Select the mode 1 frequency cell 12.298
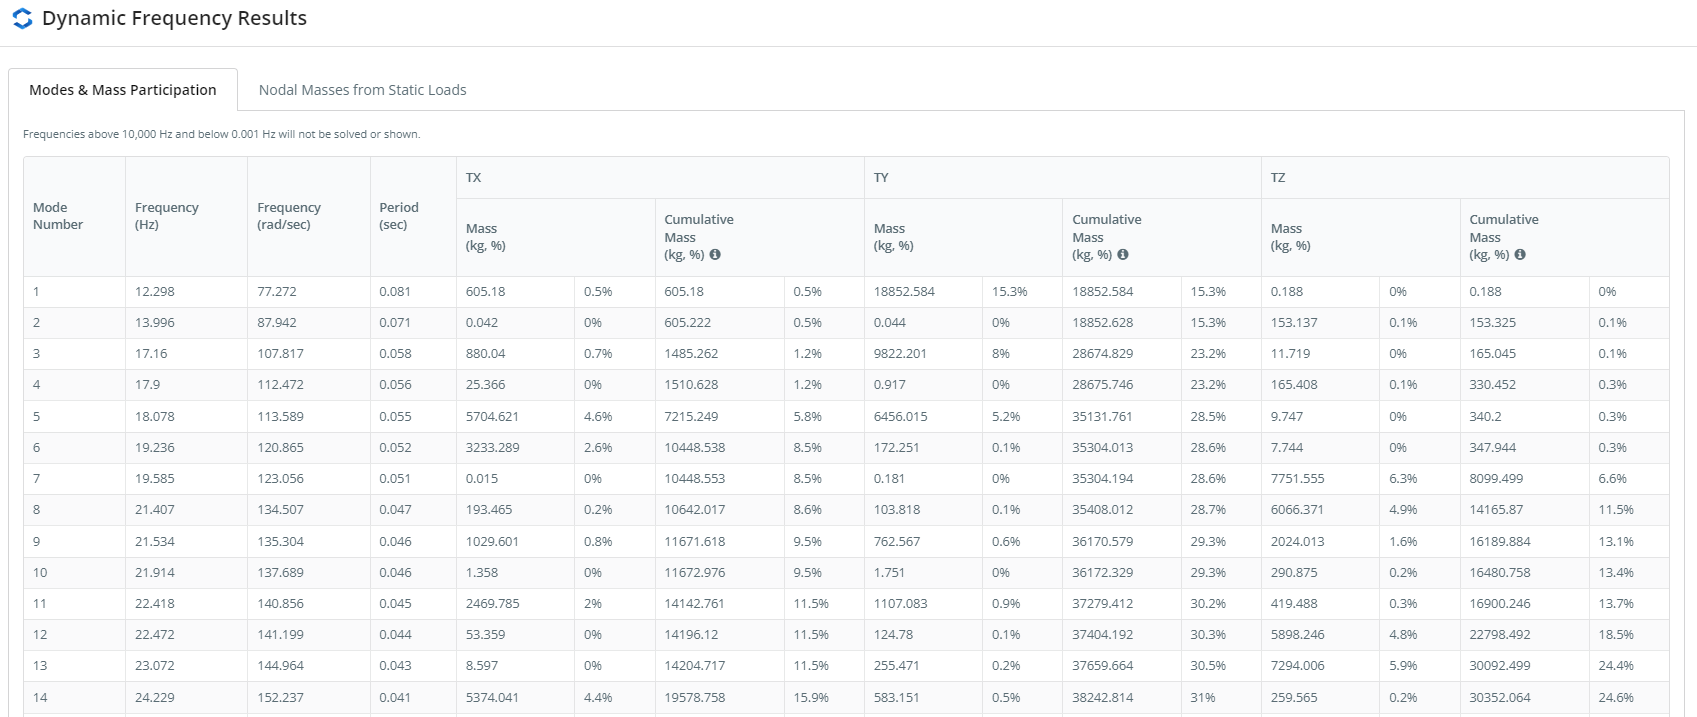Screen dimensions: 1697x717 (155, 292)
